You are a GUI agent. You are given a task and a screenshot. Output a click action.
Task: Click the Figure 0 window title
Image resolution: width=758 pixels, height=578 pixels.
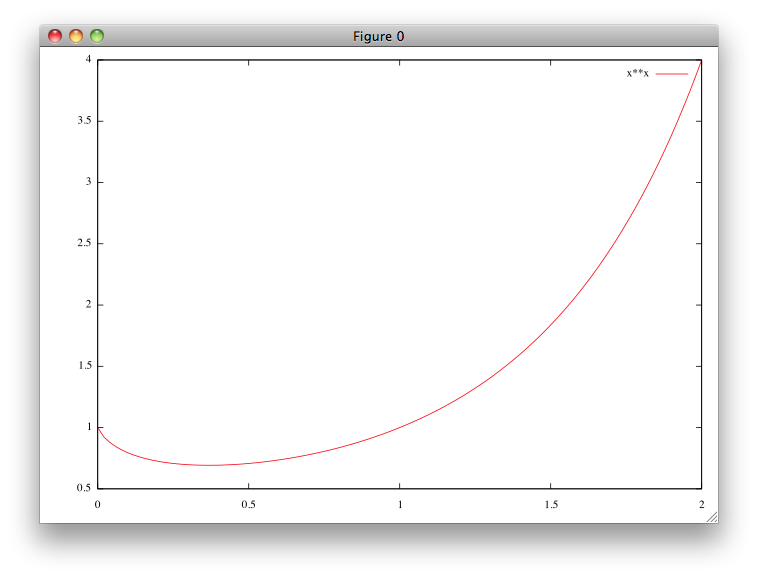click(x=378, y=36)
